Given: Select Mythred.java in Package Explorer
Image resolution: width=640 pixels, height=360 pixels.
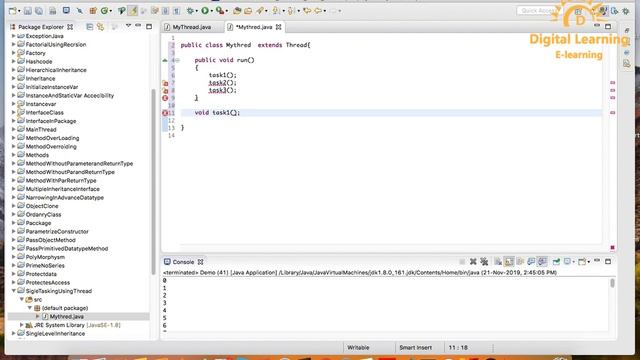Looking at the screenshot, I should [x=67, y=316].
